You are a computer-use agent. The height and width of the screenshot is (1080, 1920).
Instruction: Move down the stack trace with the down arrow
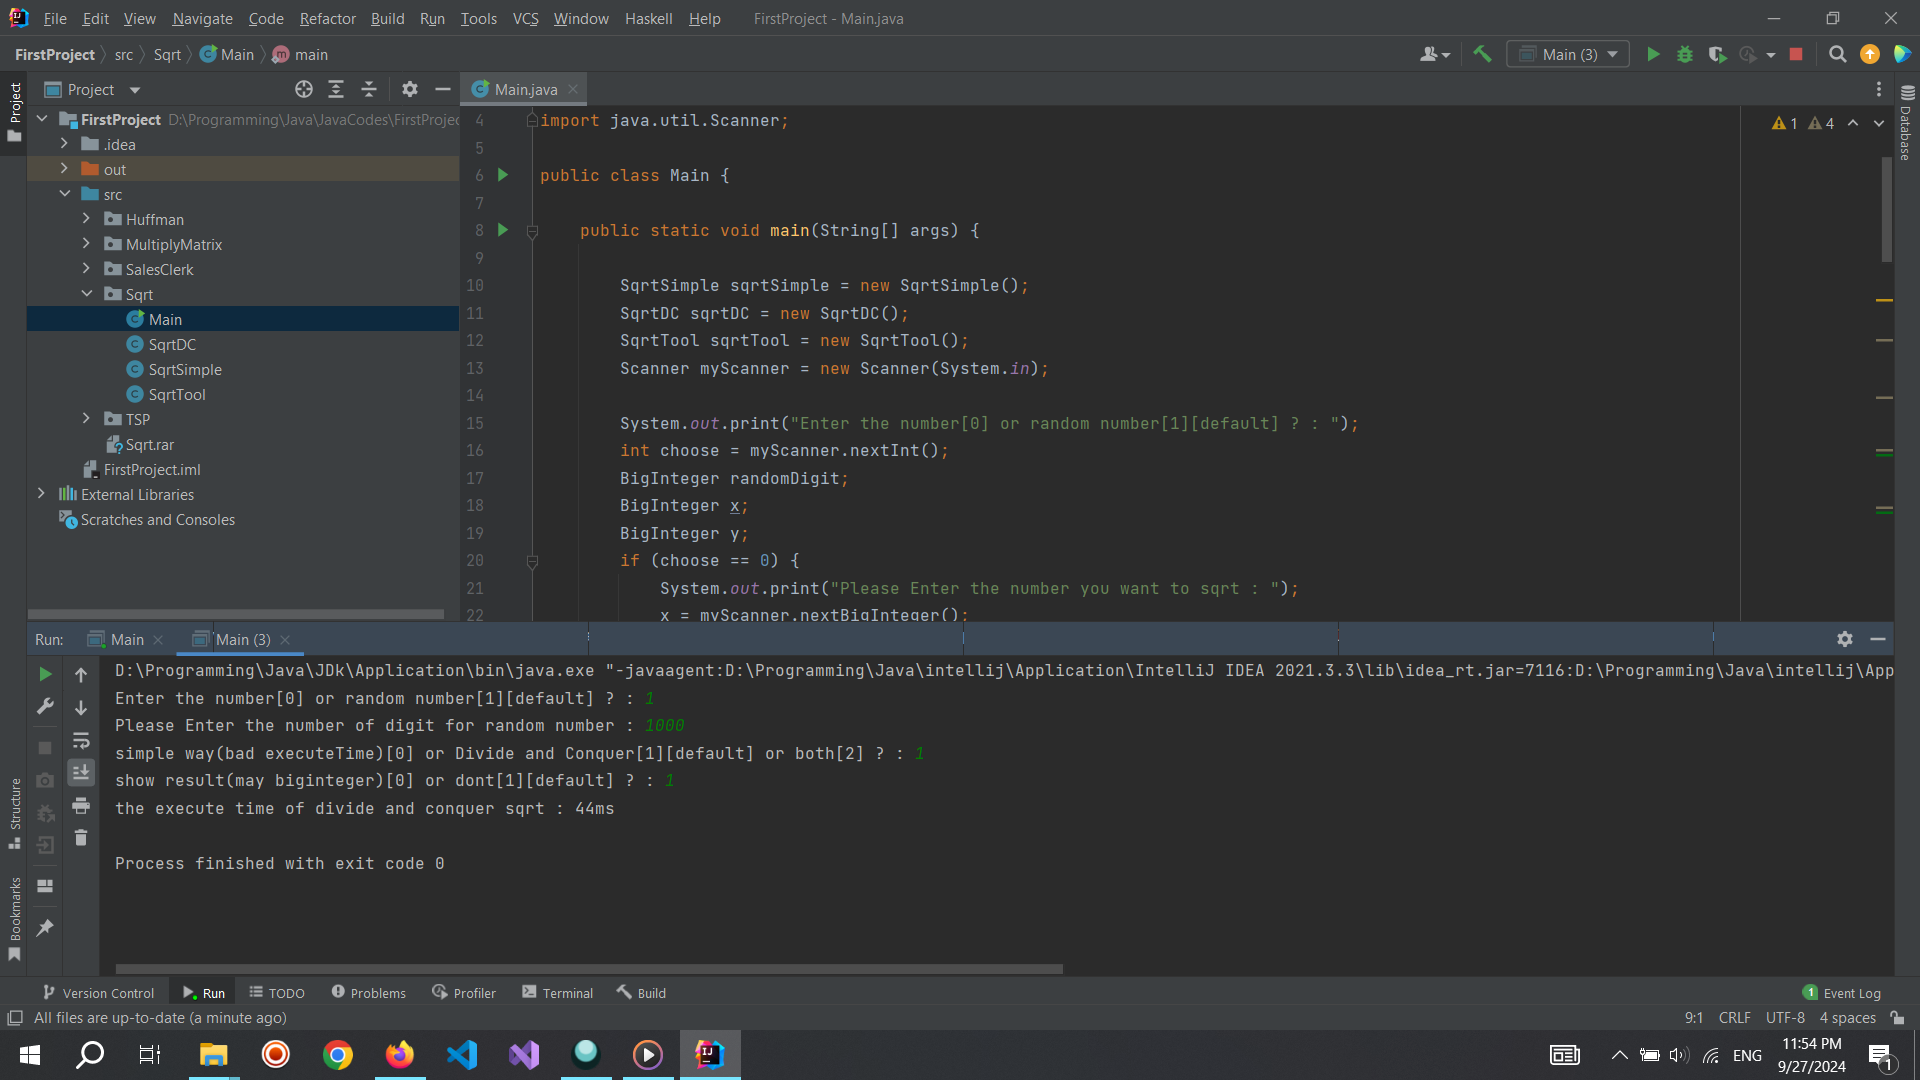(x=81, y=708)
